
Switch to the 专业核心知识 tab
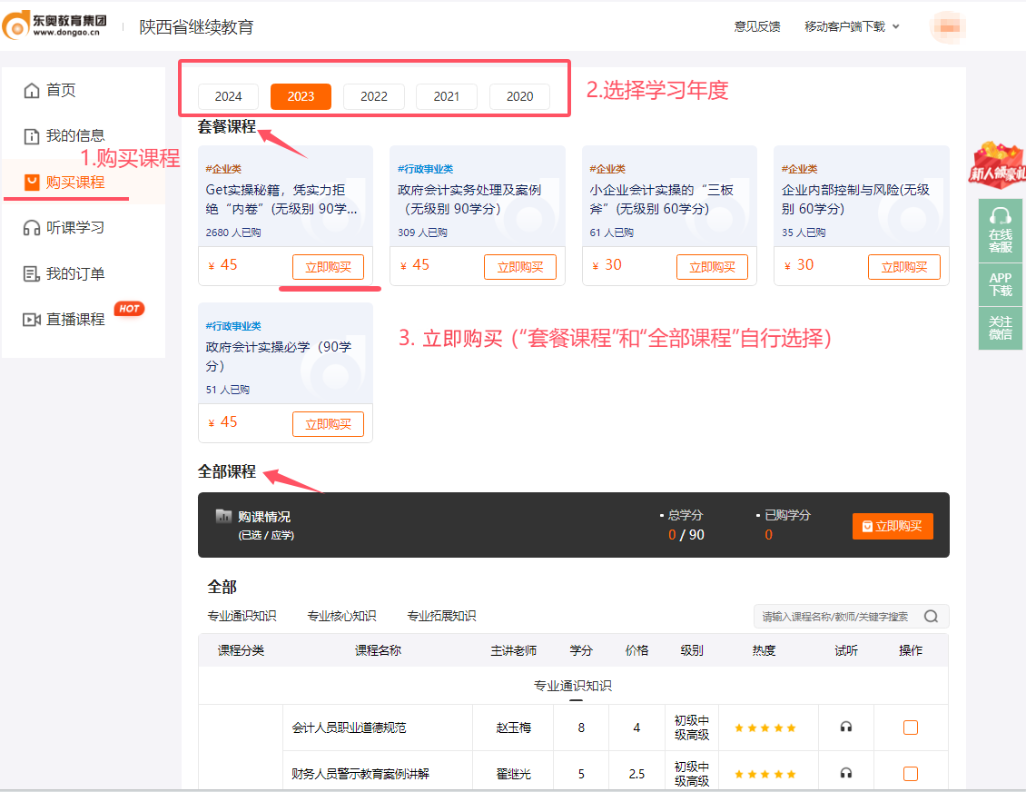342,616
